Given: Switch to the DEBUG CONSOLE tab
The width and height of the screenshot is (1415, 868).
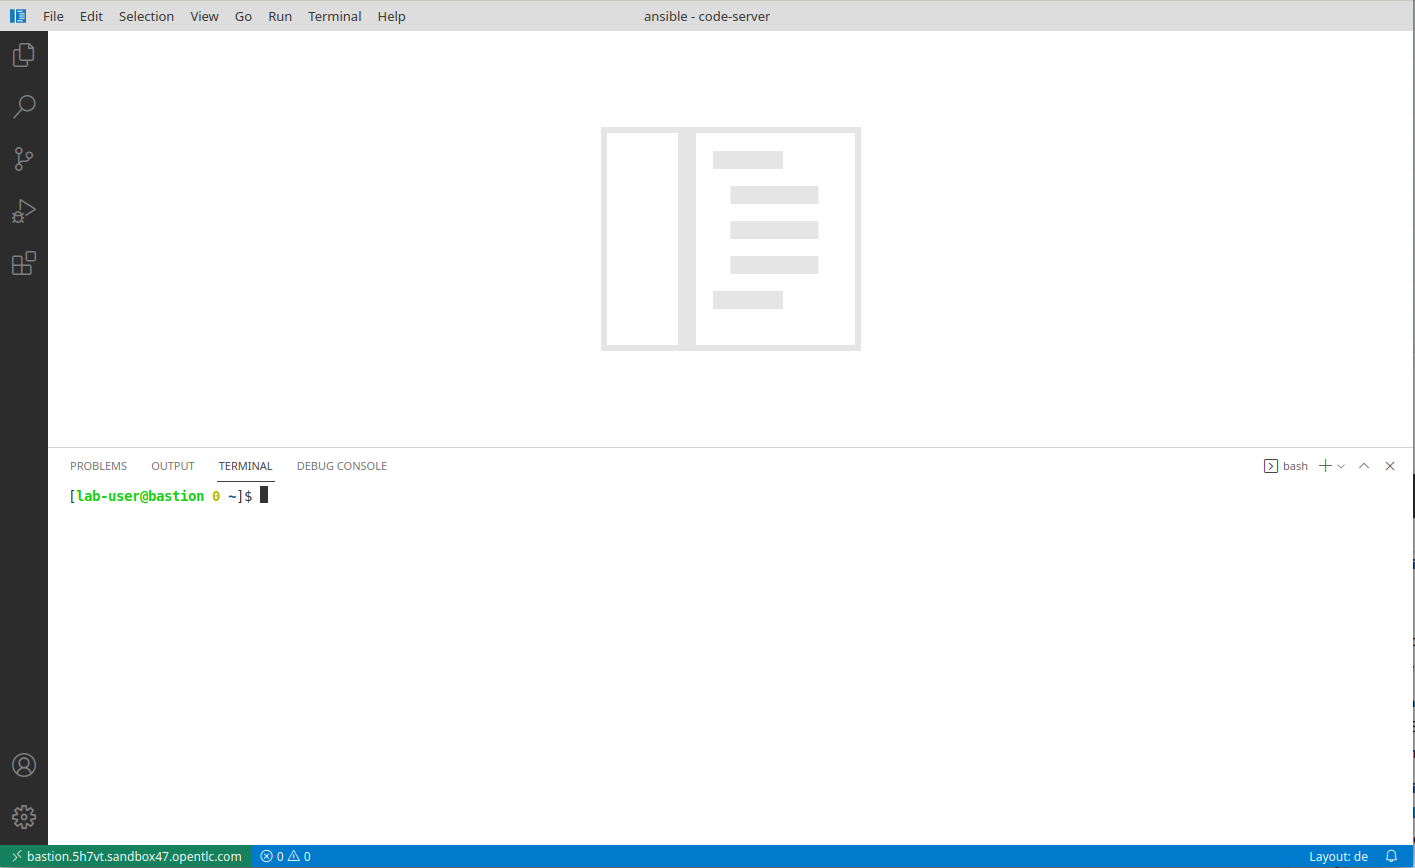Looking at the screenshot, I should coord(342,466).
